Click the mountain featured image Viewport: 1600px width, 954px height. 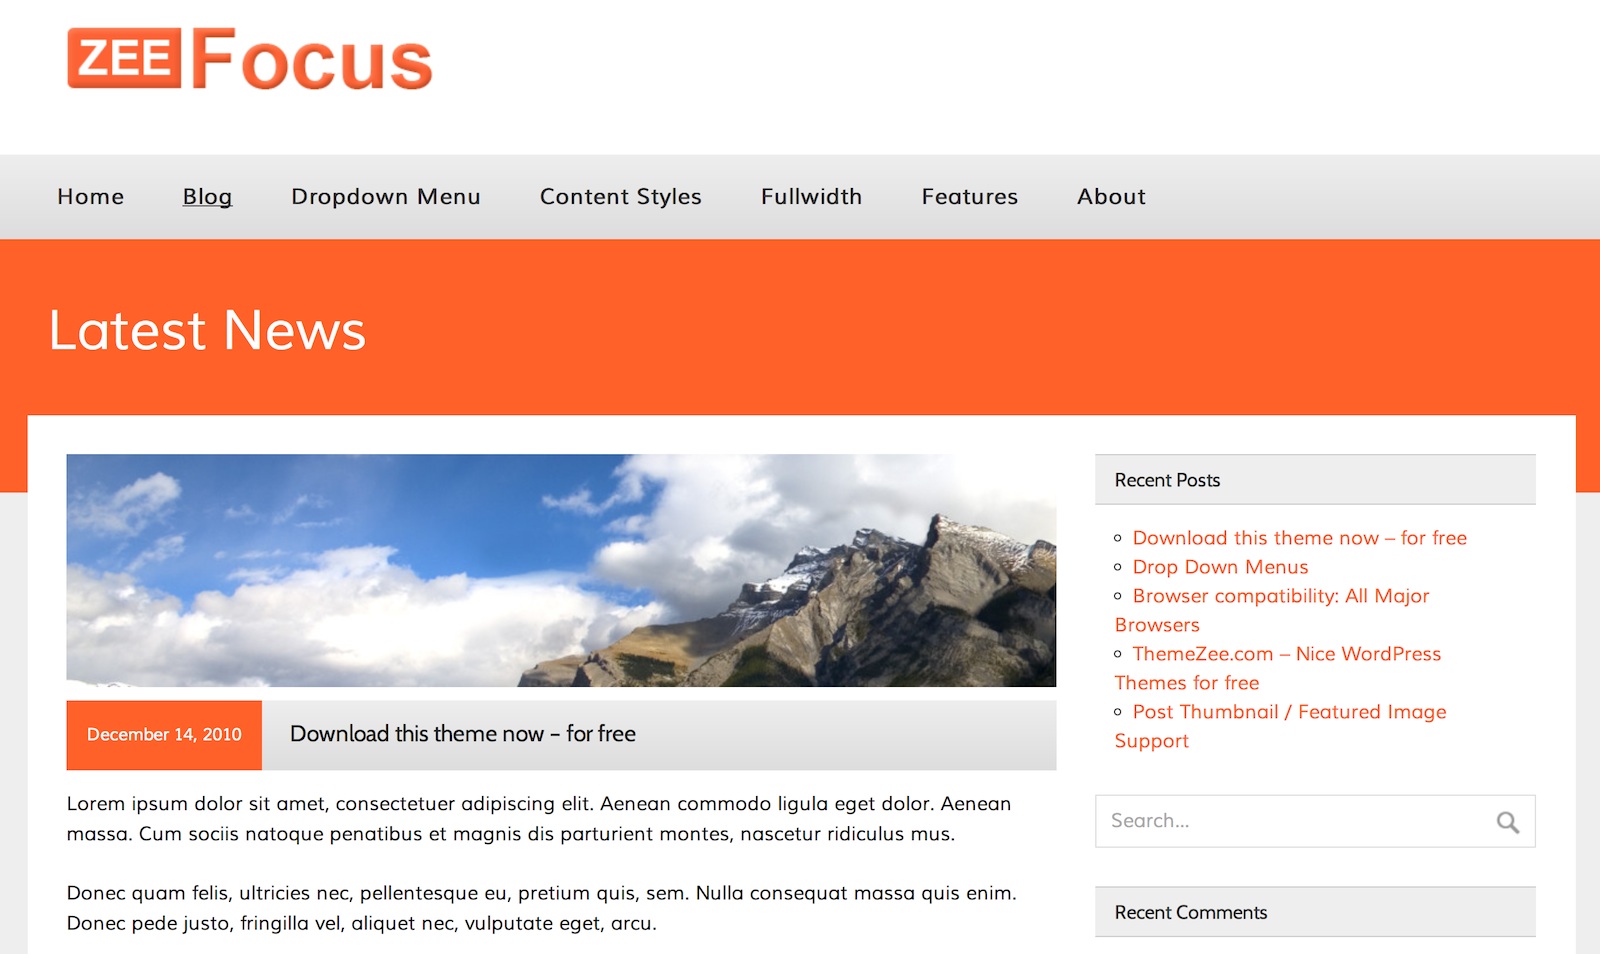pyautogui.click(x=561, y=570)
